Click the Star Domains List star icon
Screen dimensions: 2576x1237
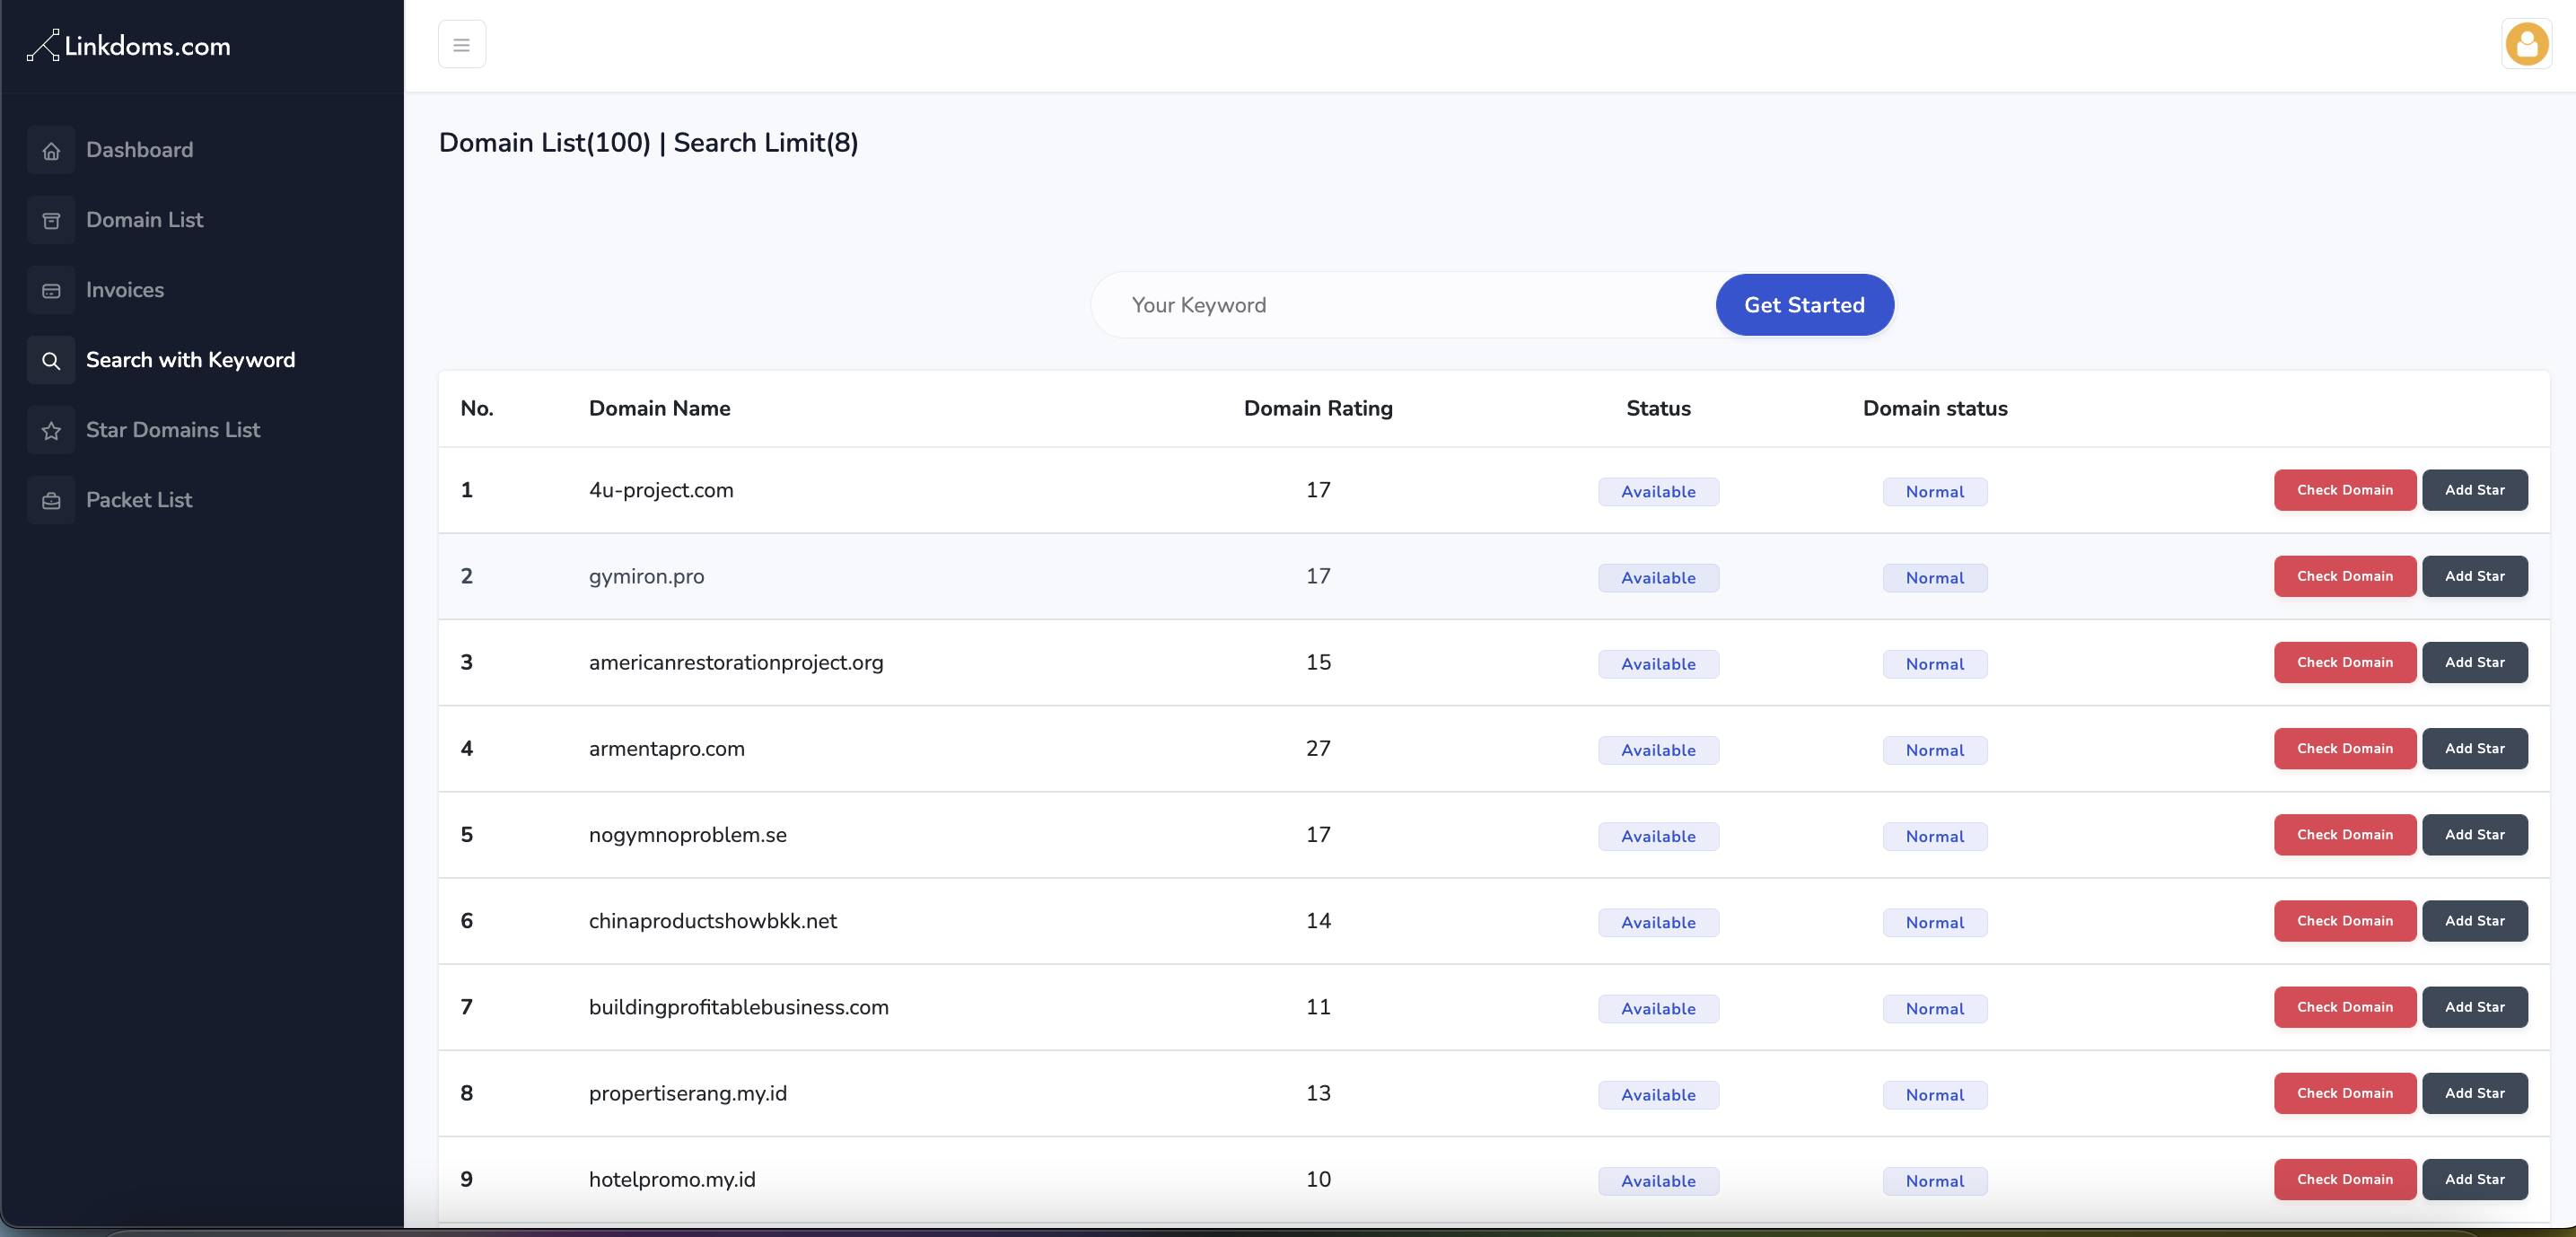51,431
